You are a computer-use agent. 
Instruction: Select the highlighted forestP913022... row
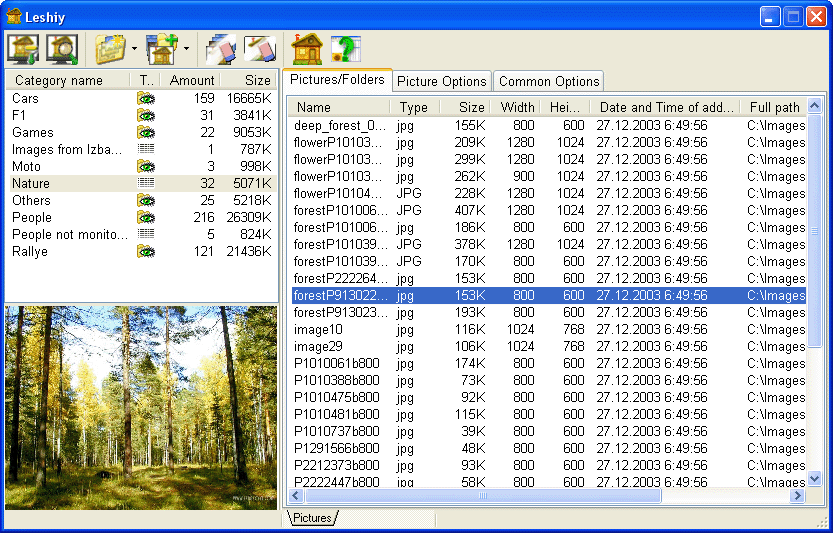pyautogui.click(x=549, y=295)
